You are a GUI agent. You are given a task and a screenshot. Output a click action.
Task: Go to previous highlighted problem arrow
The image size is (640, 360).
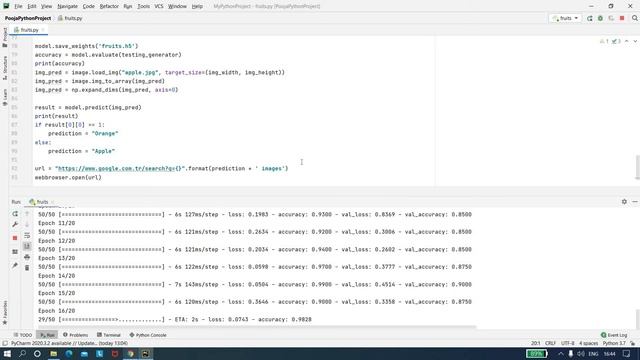coord(627,41)
